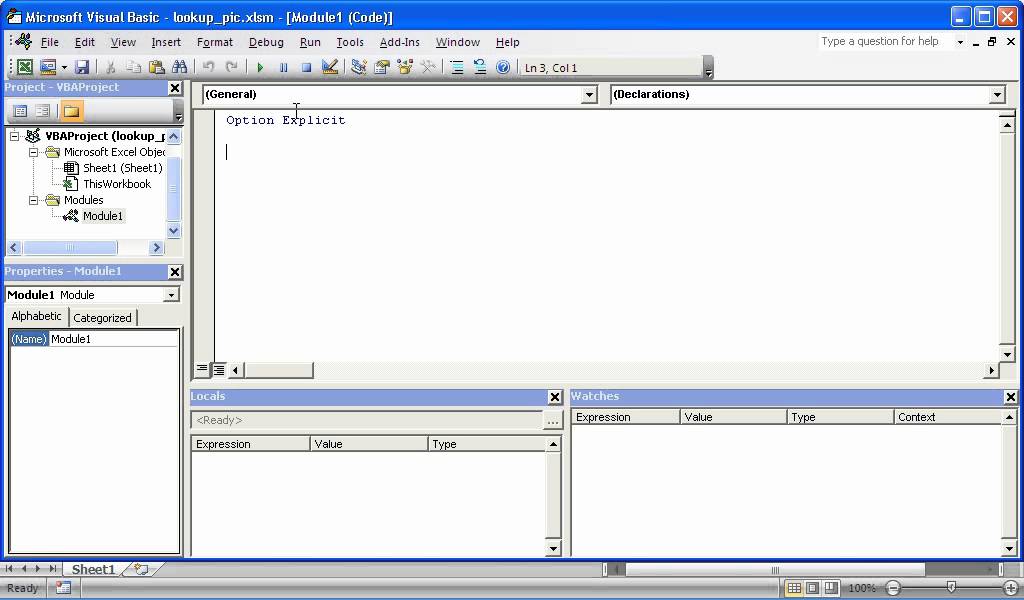
Task: Open the Toolbox icon with hammer and wrench
Action: pos(428,67)
